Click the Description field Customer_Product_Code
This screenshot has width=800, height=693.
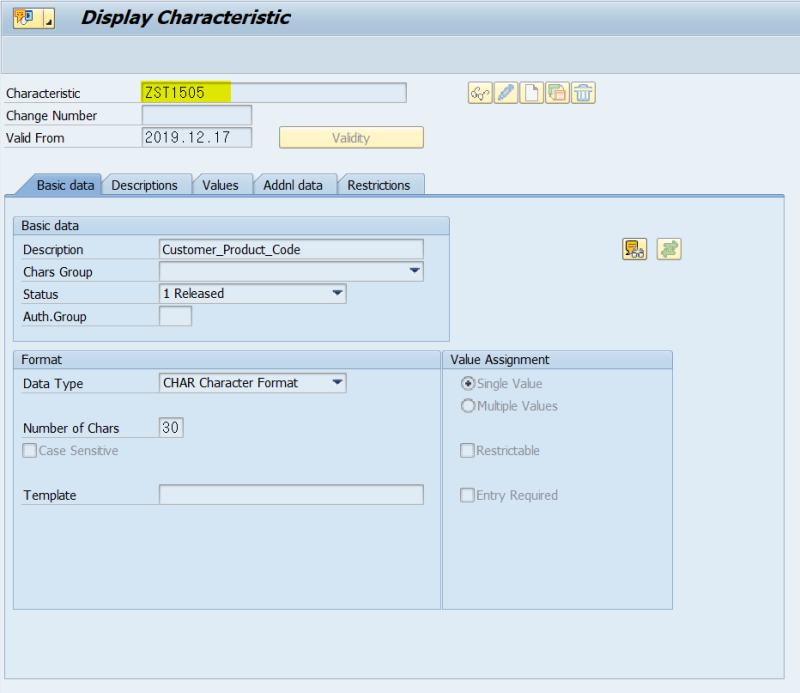click(x=291, y=250)
